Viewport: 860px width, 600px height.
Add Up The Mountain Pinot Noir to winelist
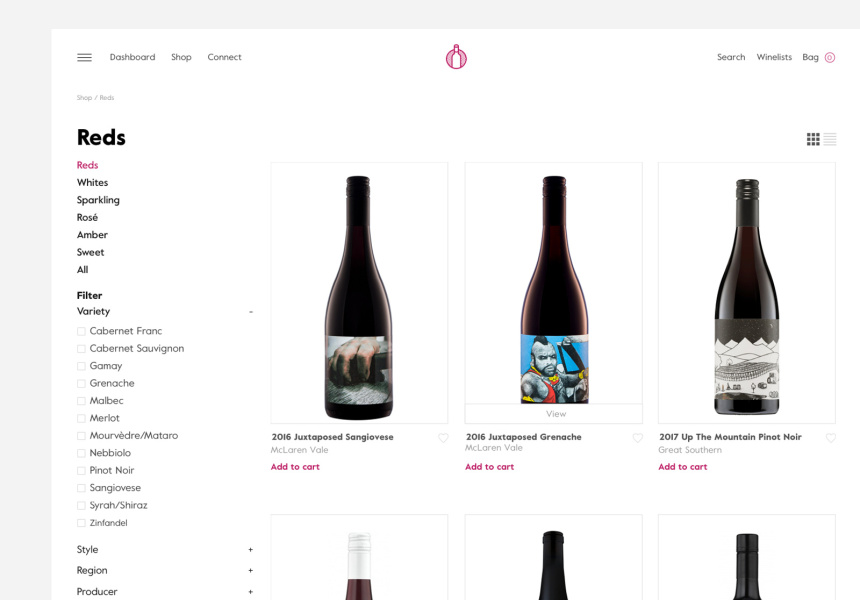830,438
